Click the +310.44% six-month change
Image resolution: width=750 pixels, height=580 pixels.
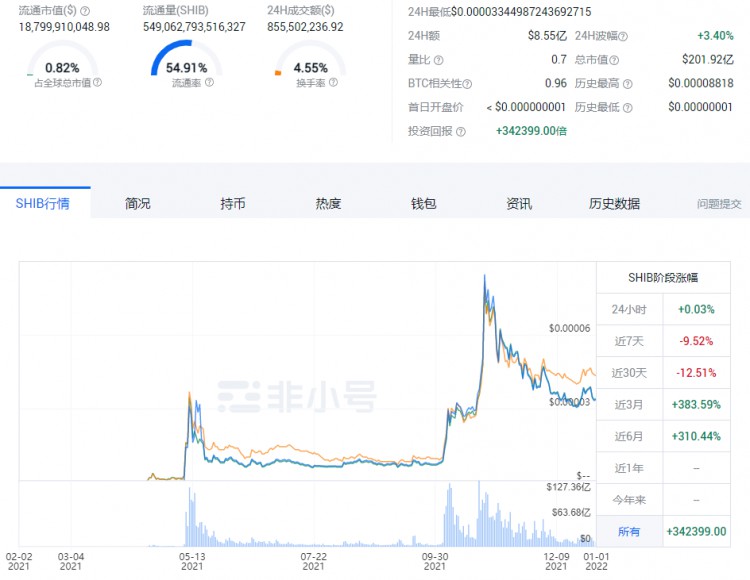tap(696, 436)
